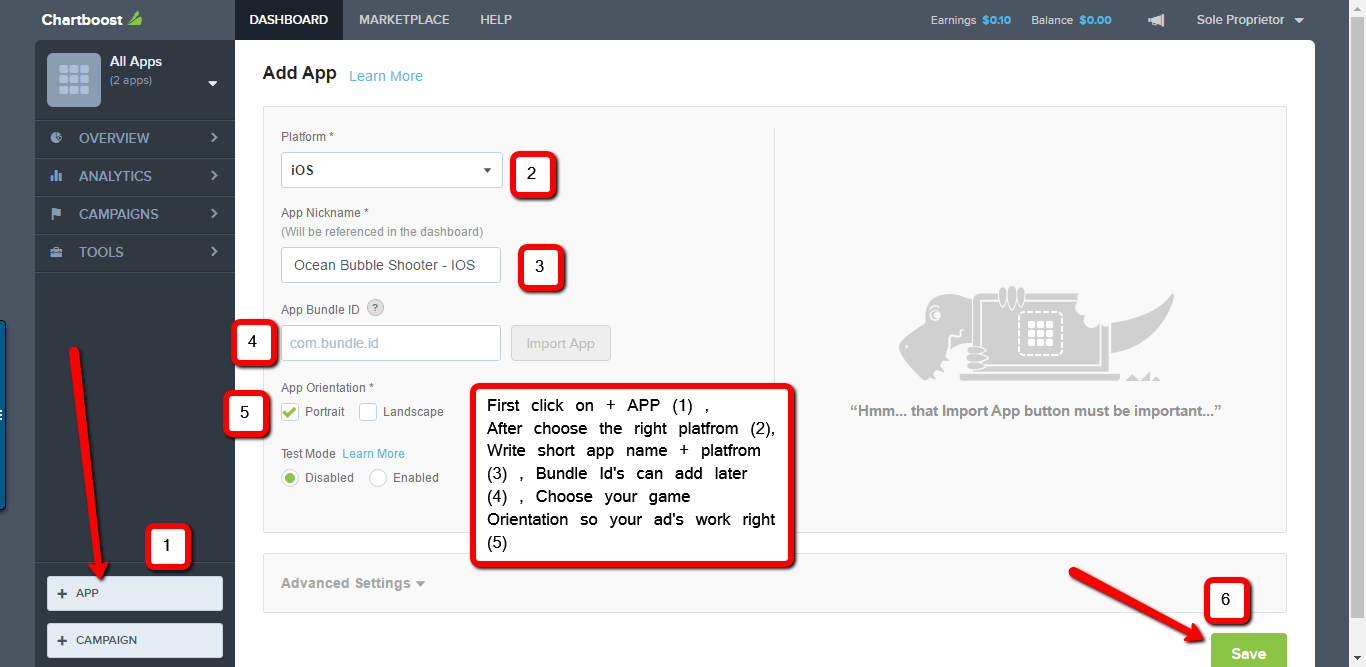The height and width of the screenshot is (667, 1366).
Task: Check the Landscape orientation checkbox
Action: pos(368,411)
